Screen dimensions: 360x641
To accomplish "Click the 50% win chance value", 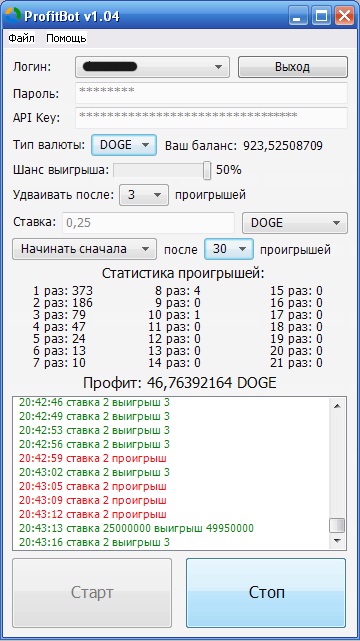I will click(x=229, y=170).
